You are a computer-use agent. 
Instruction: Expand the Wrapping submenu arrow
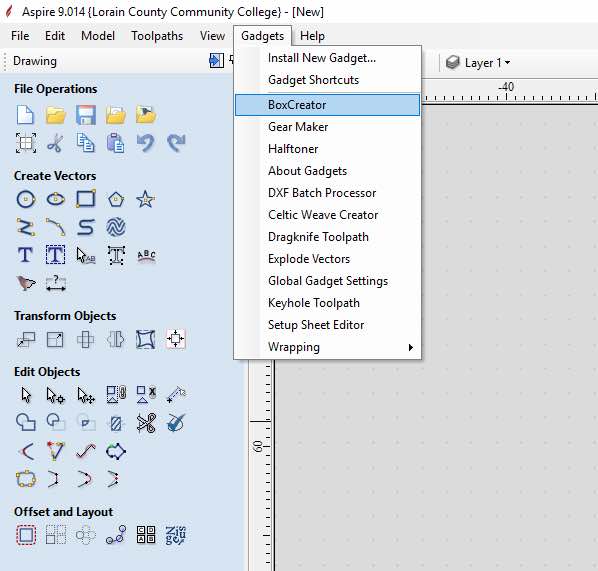(410, 347)
